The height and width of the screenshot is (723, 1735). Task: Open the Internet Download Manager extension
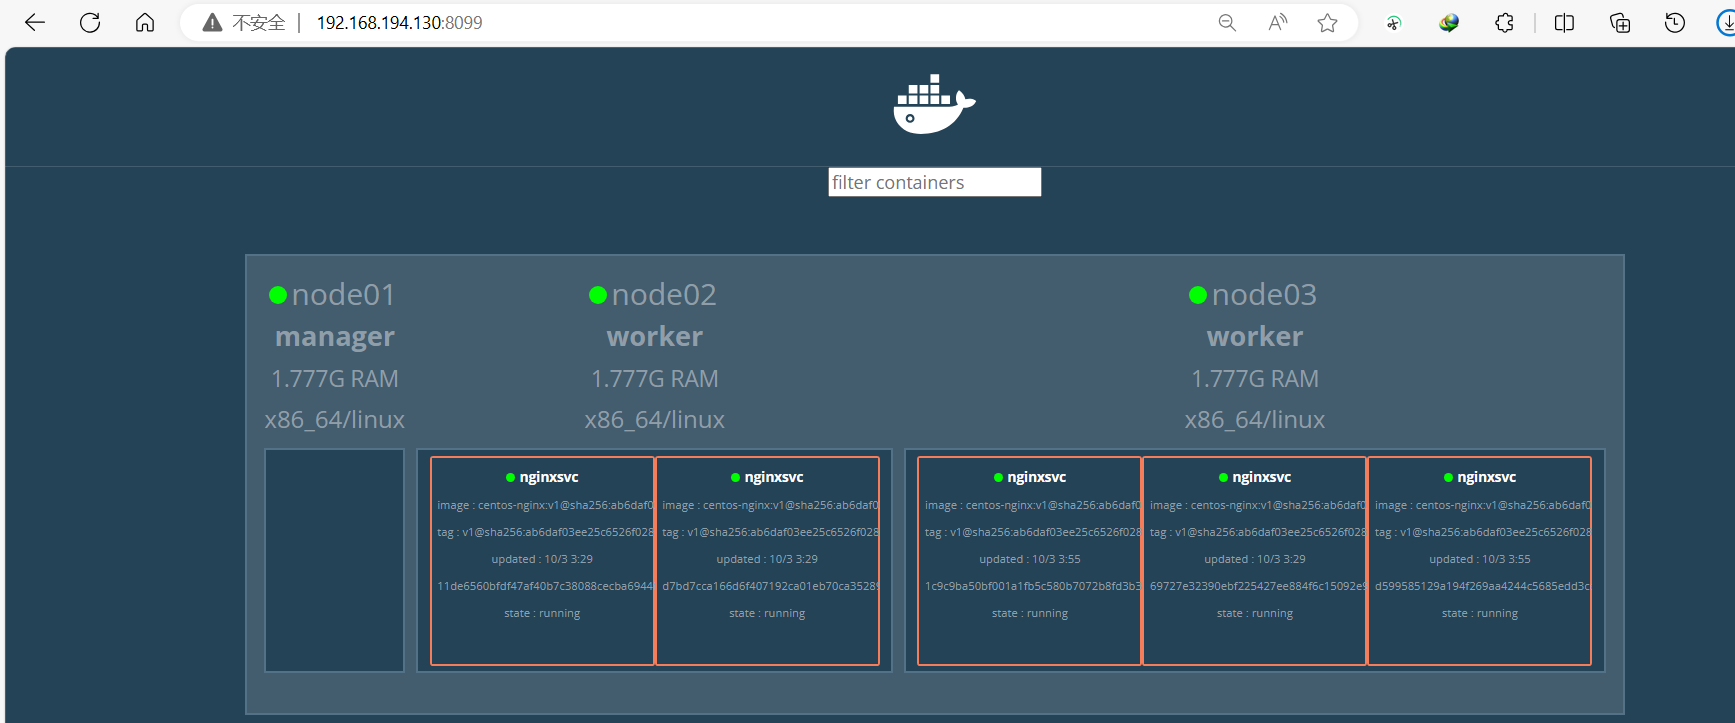click(x=1449, y=23)
